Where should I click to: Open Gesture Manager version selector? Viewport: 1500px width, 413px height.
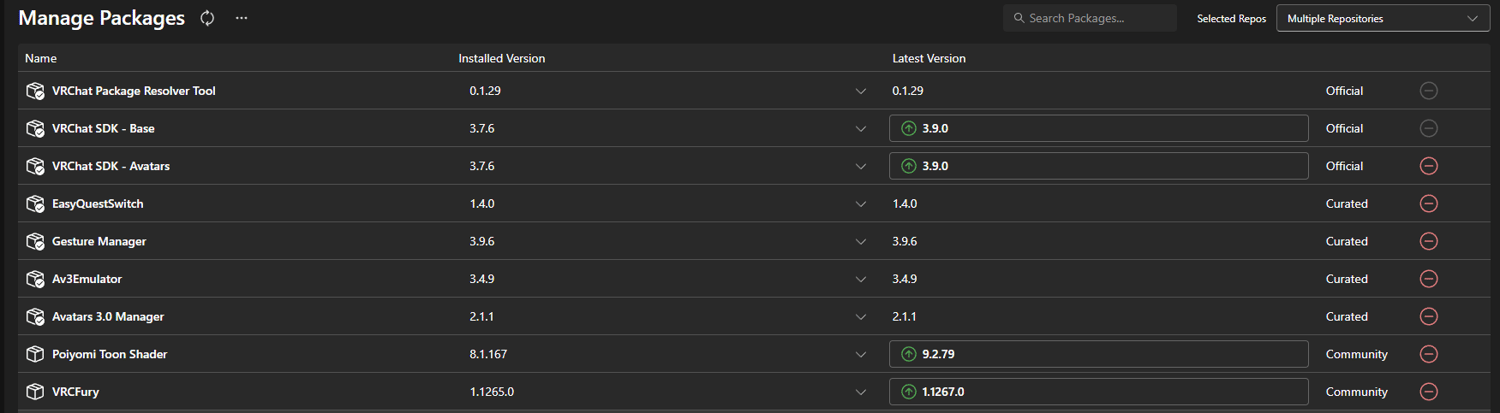861,241
